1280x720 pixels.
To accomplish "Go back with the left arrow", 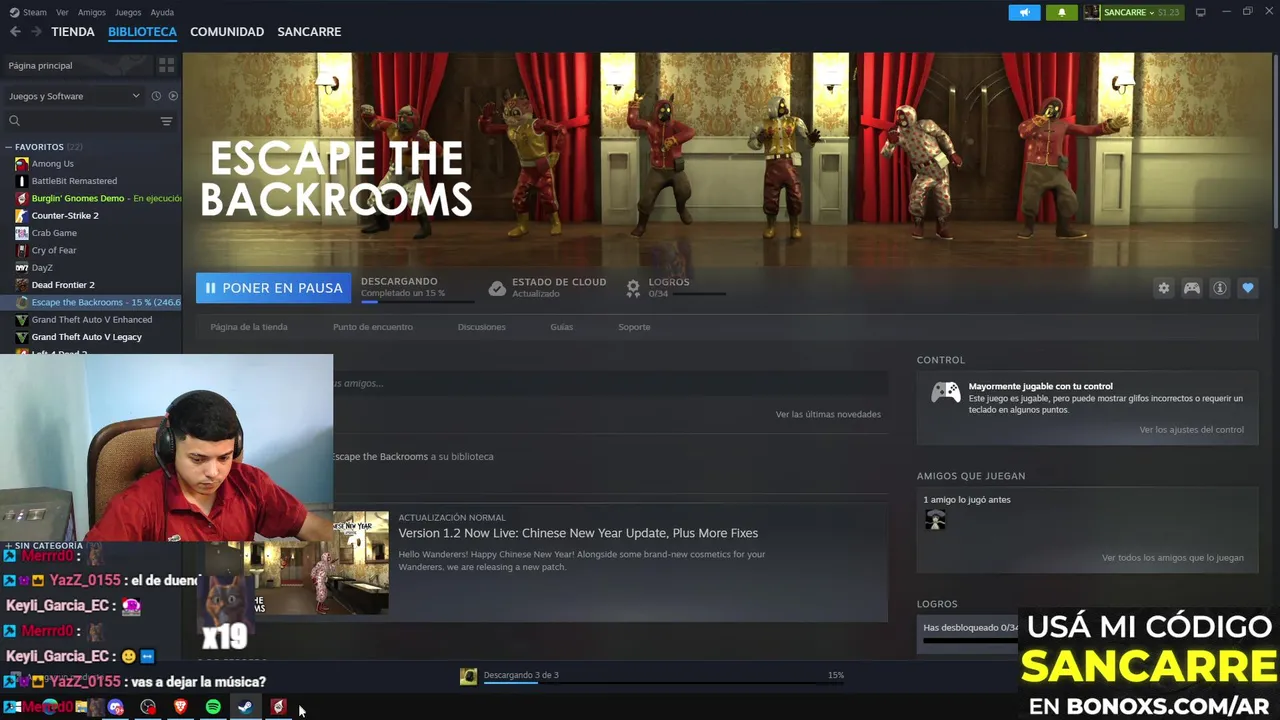I will 15,32.
